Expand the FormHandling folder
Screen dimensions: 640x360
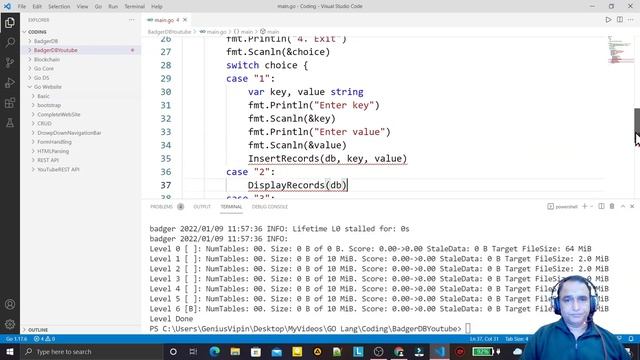pyautogui.click(x=54, y=142)
